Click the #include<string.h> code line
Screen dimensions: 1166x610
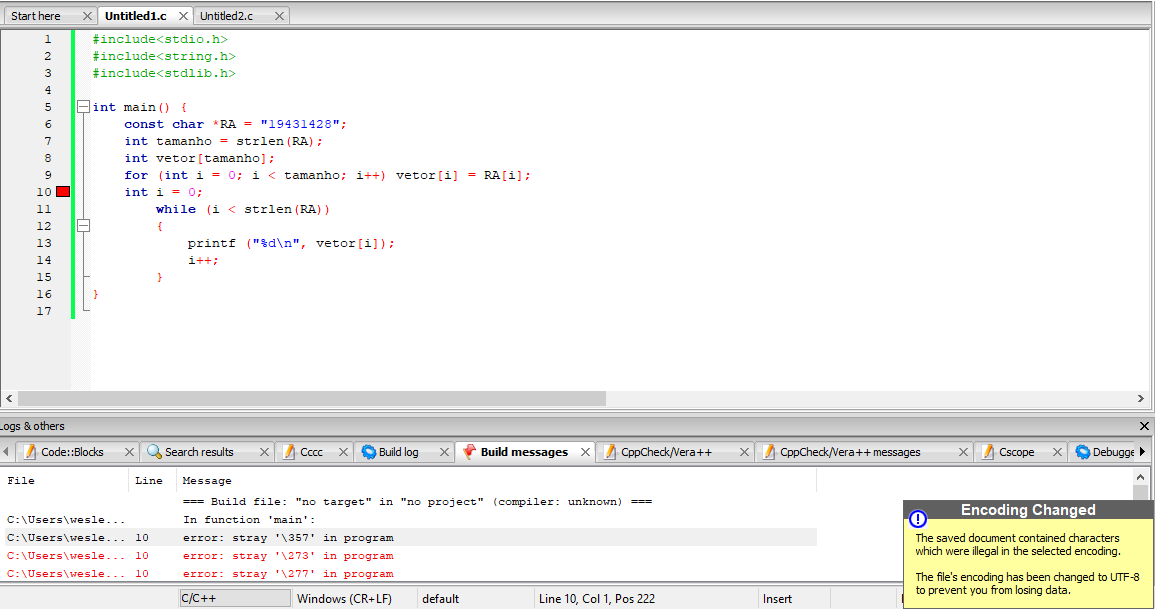(x=164, y=57)
